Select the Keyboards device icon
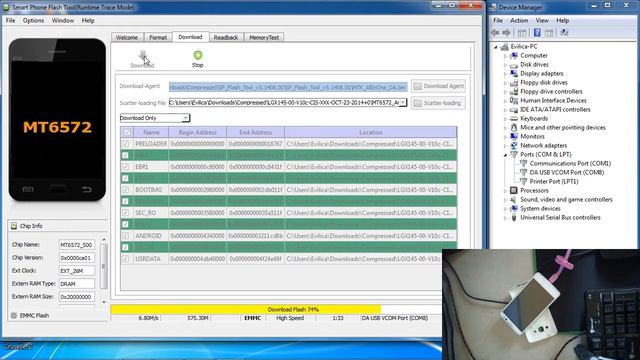640x360 pixels. (514, 118)
